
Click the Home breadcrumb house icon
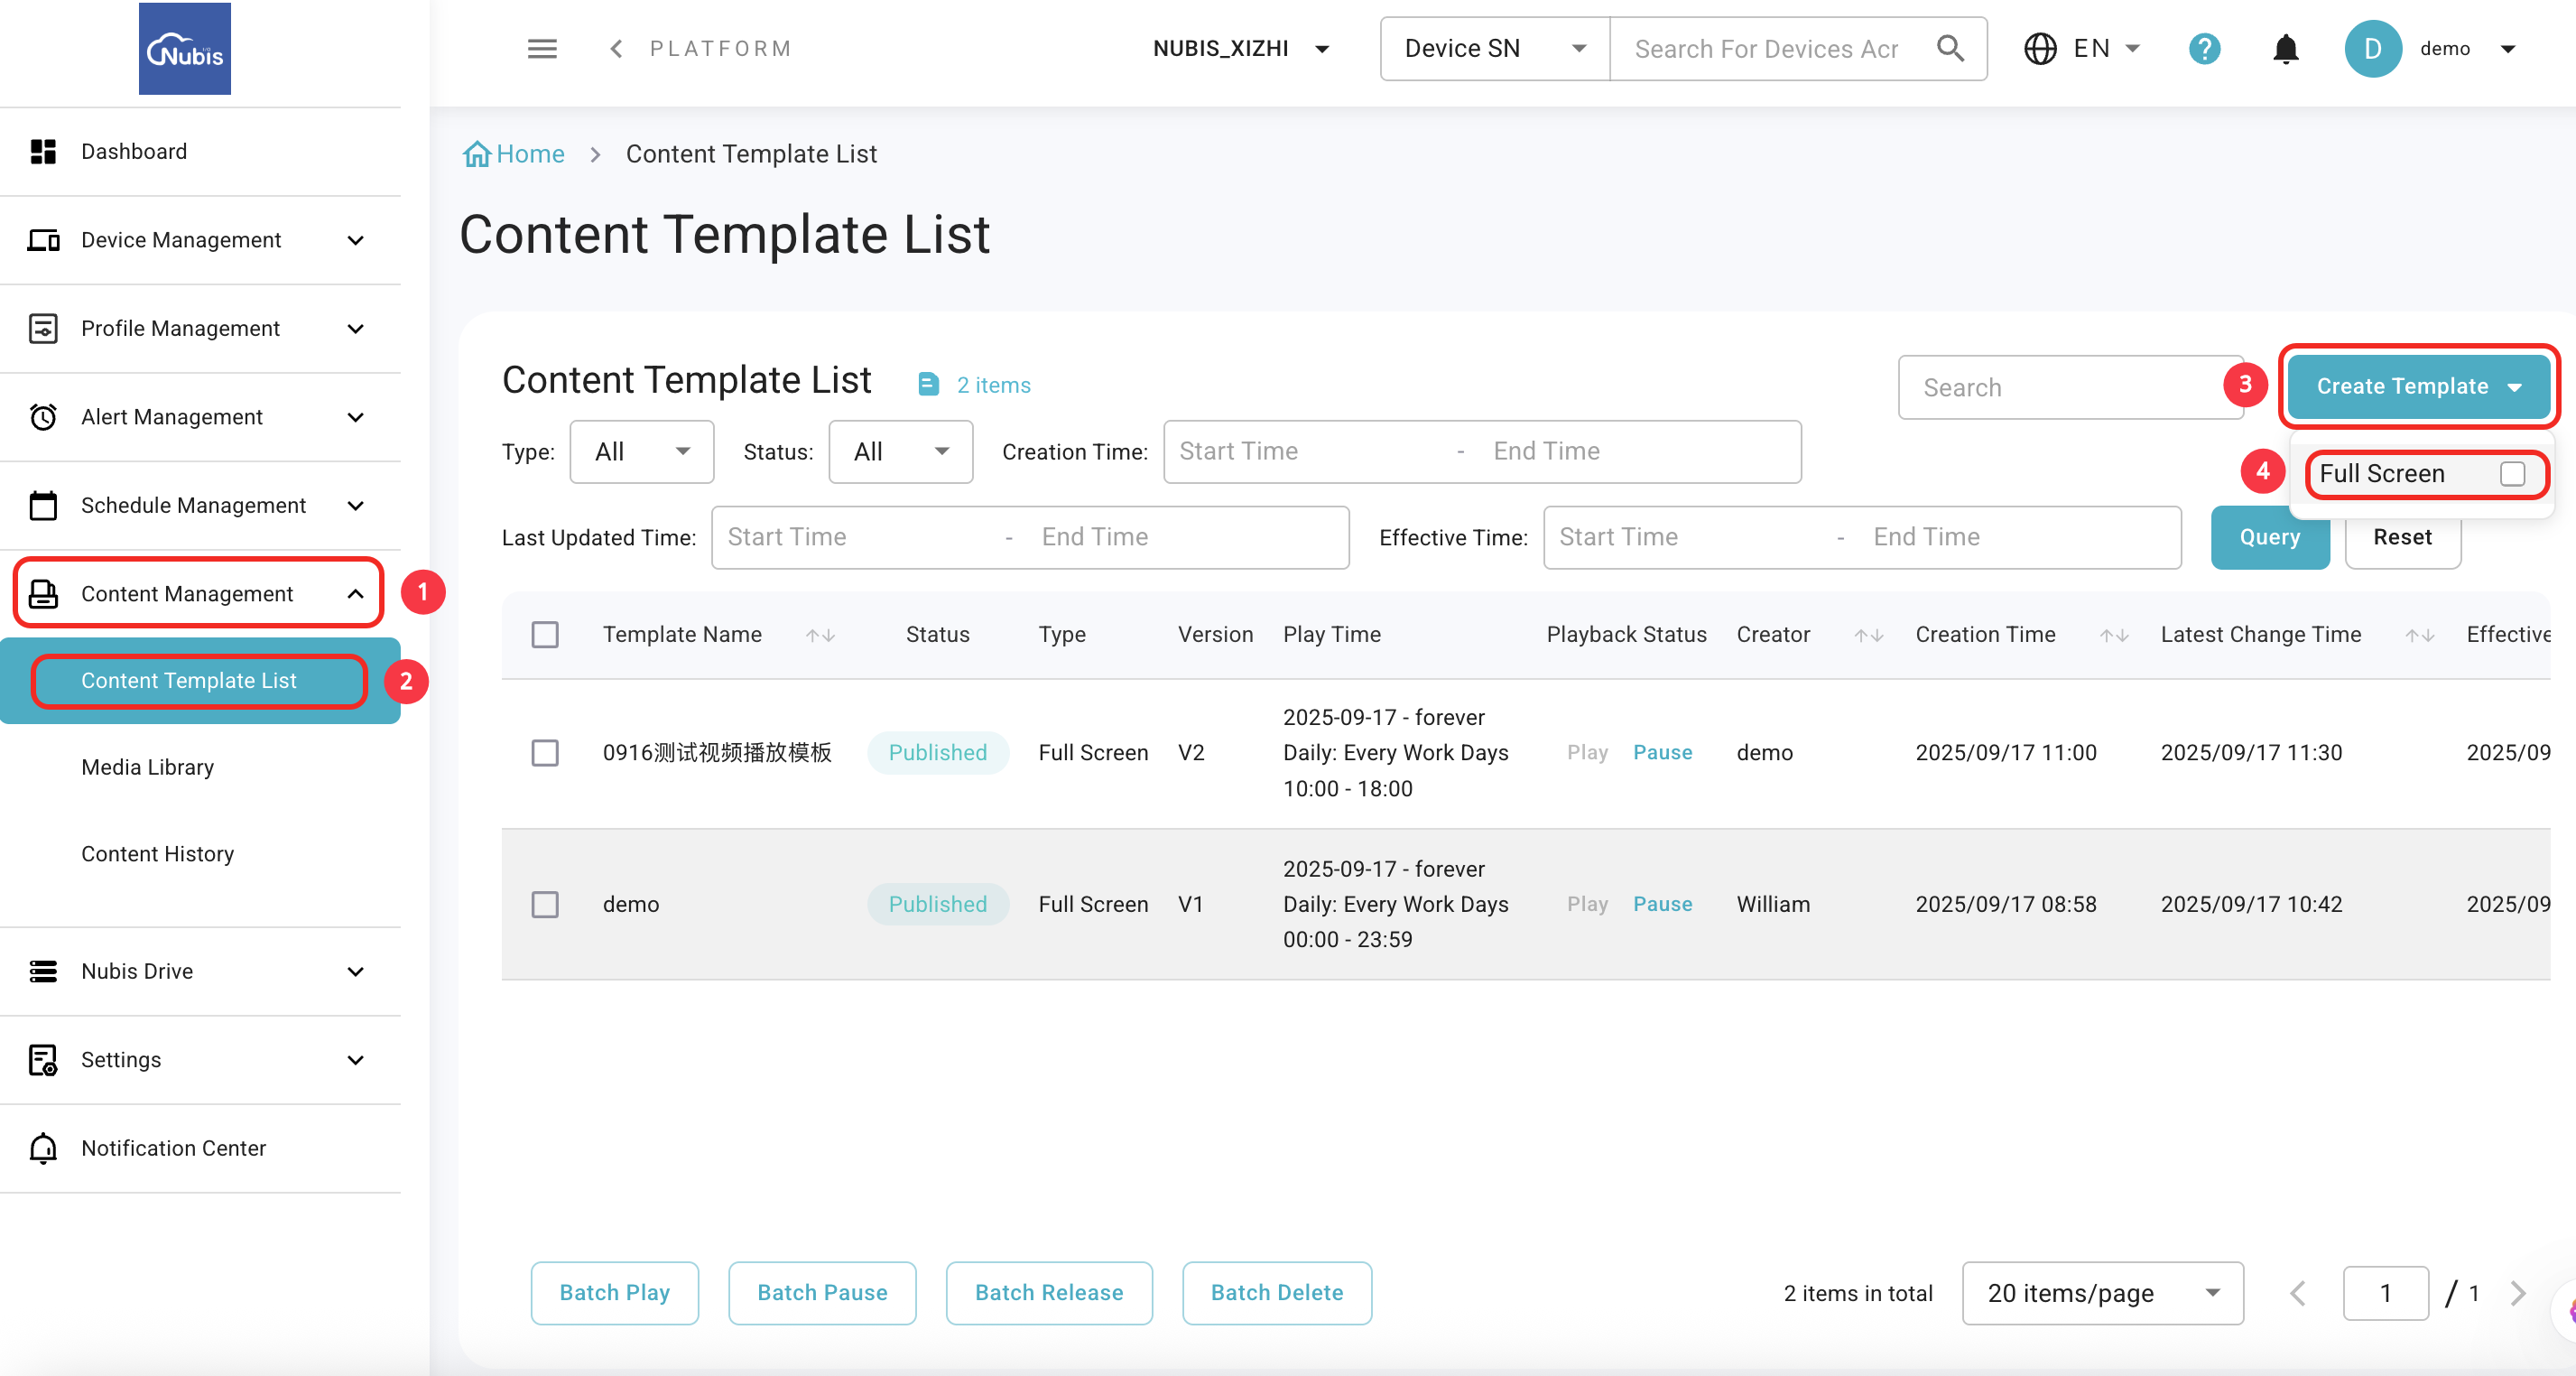click(477, 154)
